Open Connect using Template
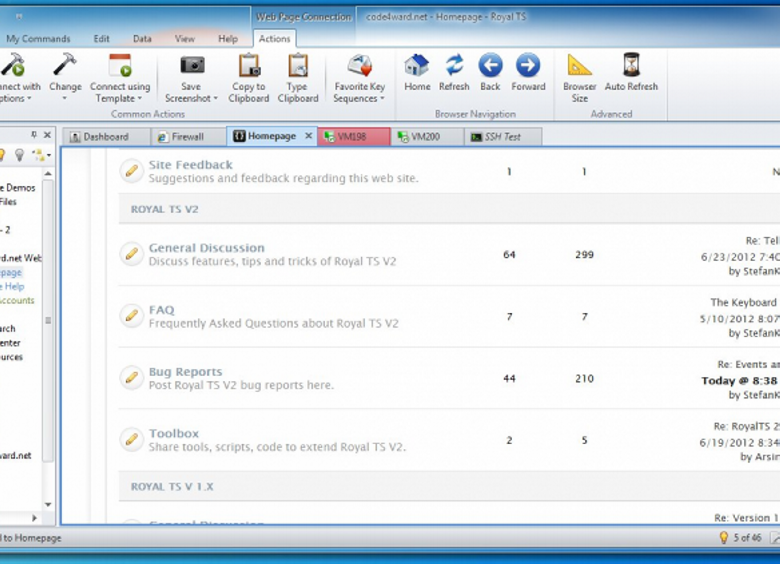The height and width of the screenshot is (564, 780). click(120, 78)
